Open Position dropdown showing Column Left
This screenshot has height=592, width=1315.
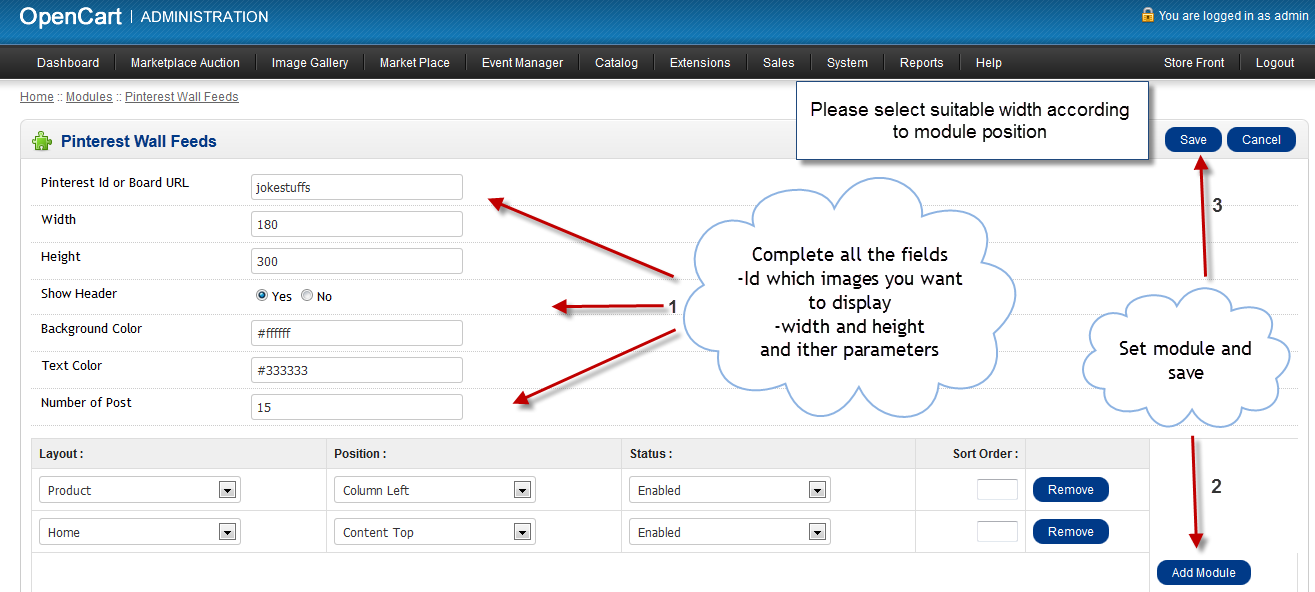(435, 490)
